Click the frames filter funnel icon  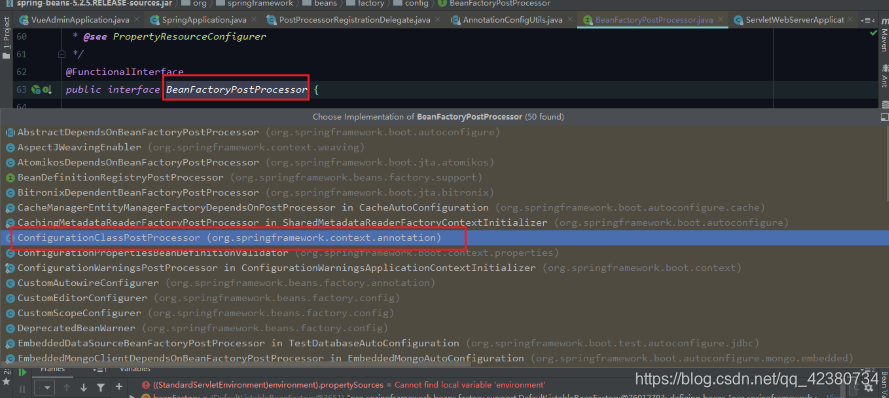(100, 388)
